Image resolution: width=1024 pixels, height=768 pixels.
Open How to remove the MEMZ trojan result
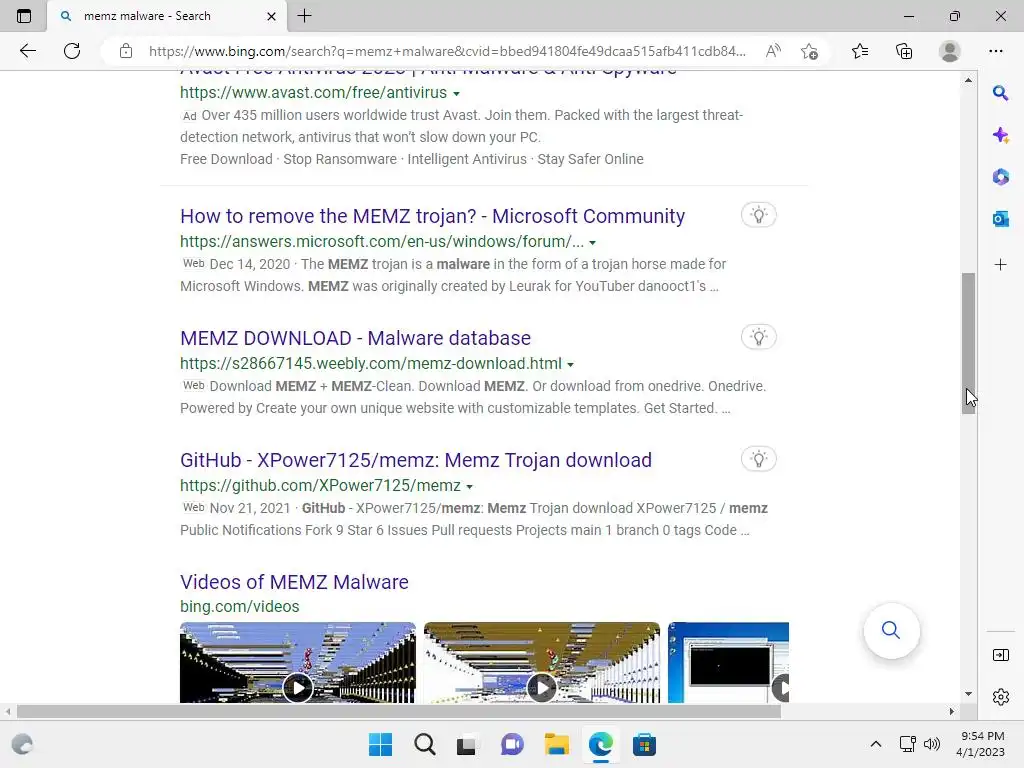point(432,216)
